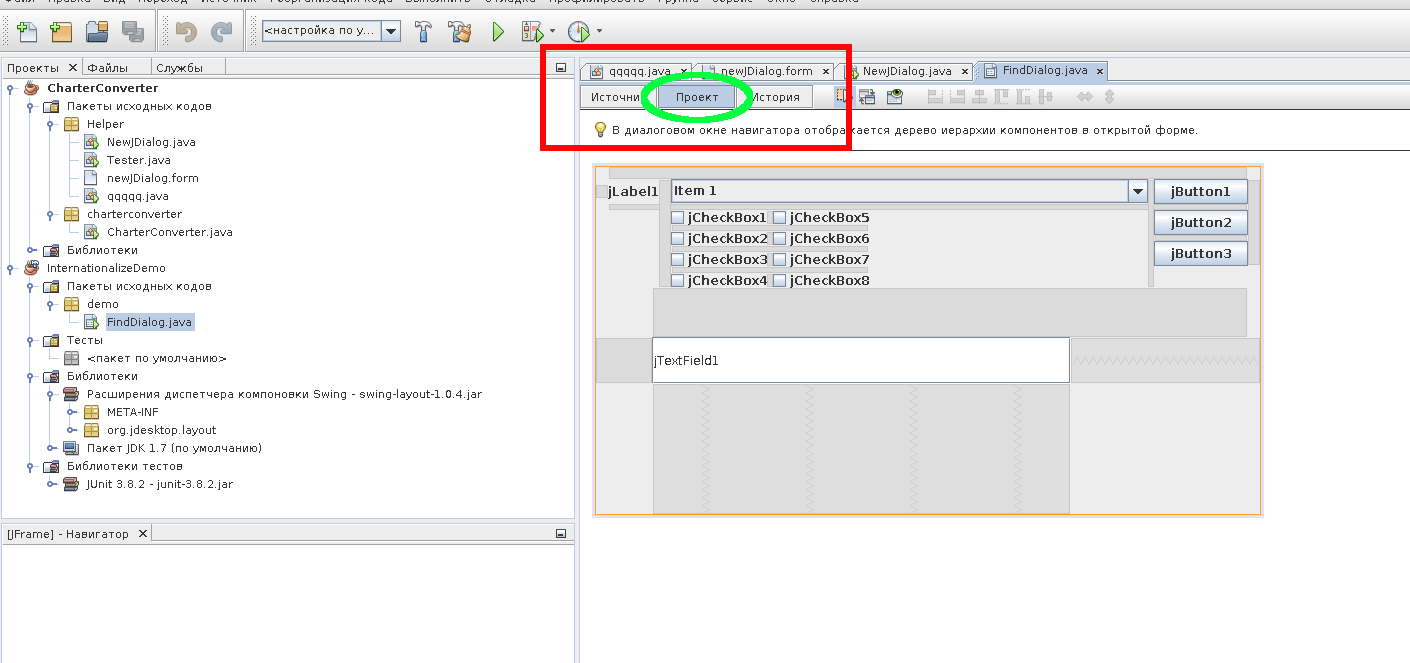Switch to the История view
Viewport: 1410px width, 663px height.
point(776,97)
